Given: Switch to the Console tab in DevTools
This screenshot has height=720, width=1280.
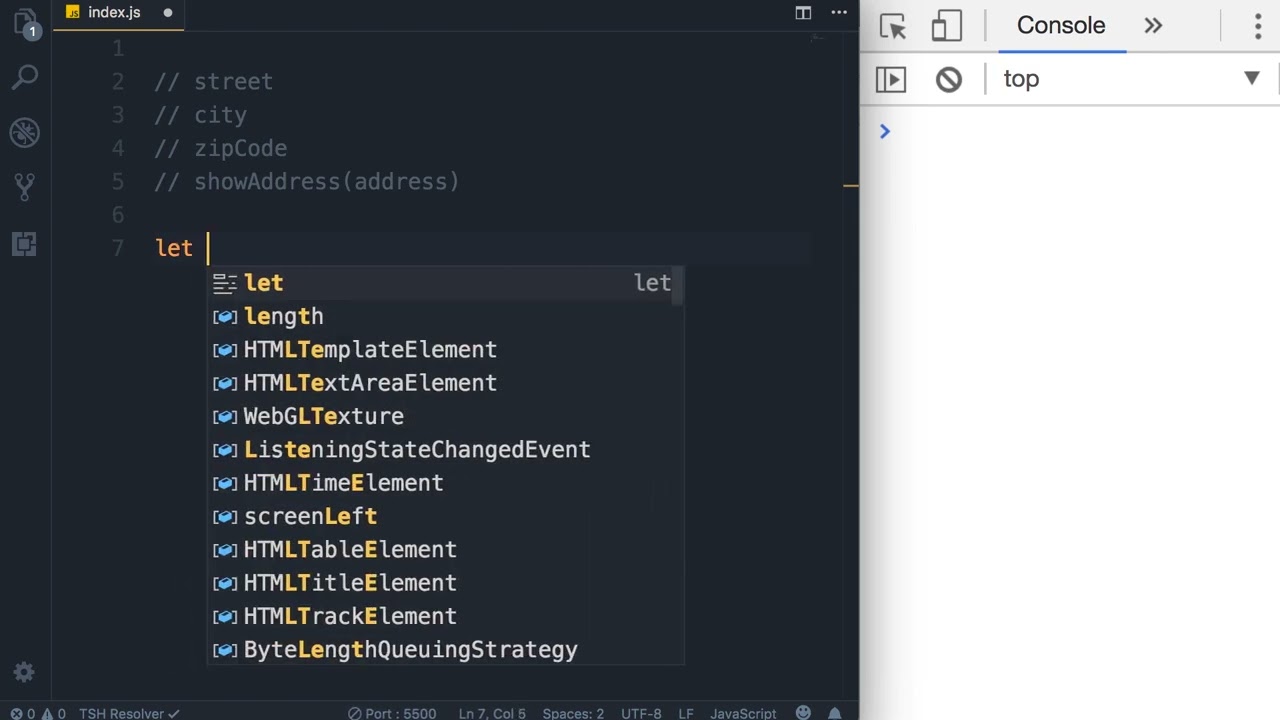Looking at the screenshot, I should pos(1061,26).
